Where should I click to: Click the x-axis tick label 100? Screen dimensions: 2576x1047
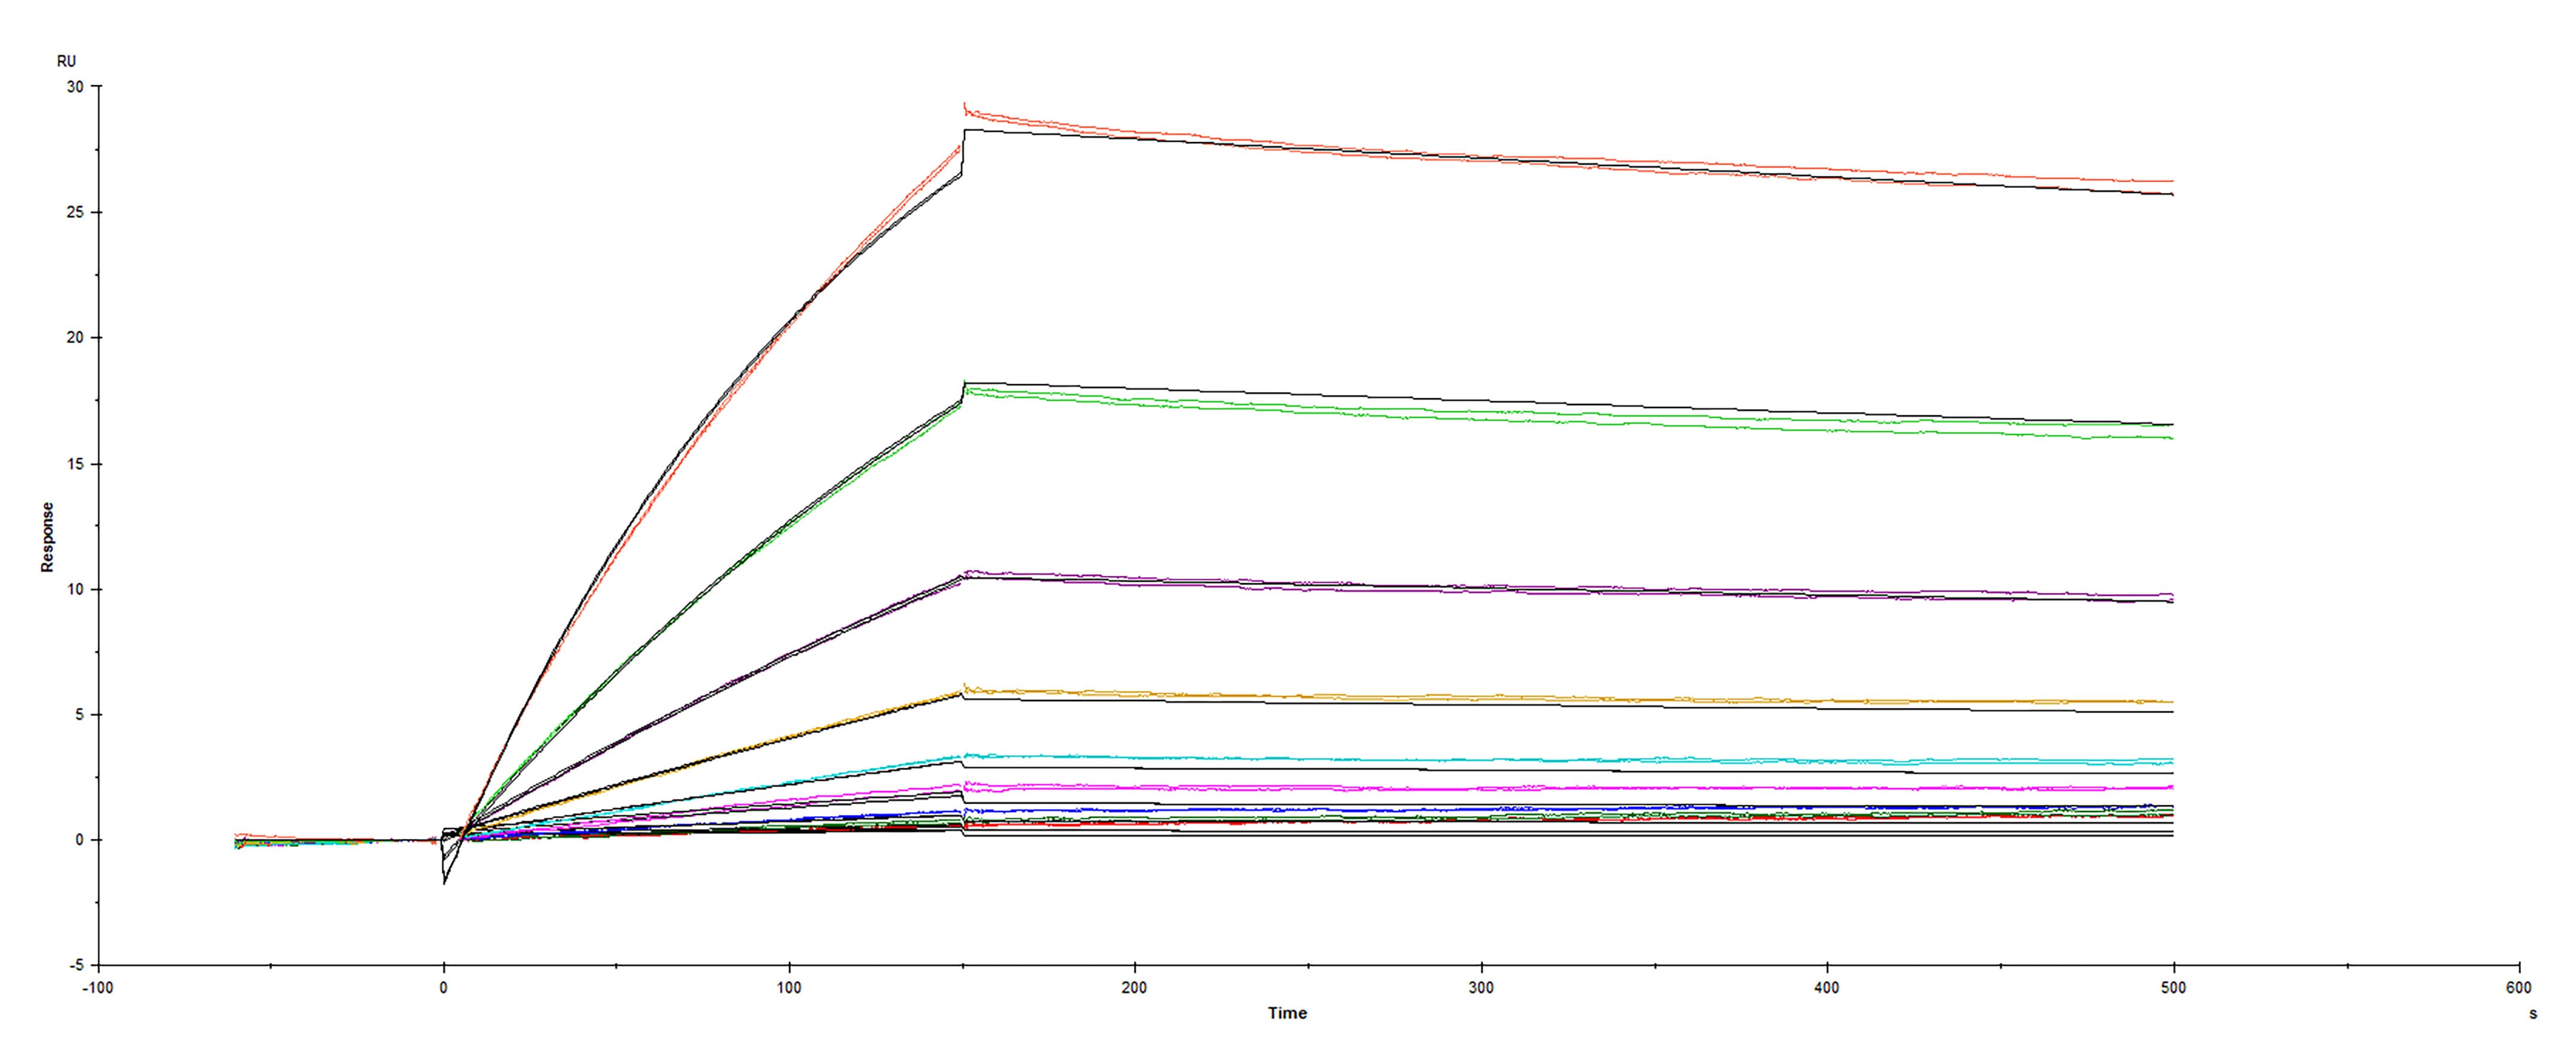[x=789, y=988]
